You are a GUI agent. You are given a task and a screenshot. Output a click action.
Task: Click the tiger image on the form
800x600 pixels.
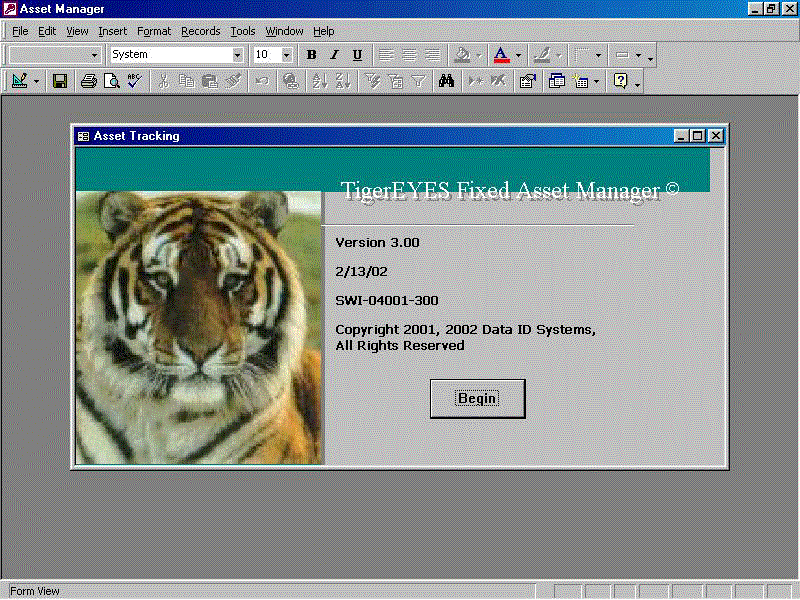[200, 328]
